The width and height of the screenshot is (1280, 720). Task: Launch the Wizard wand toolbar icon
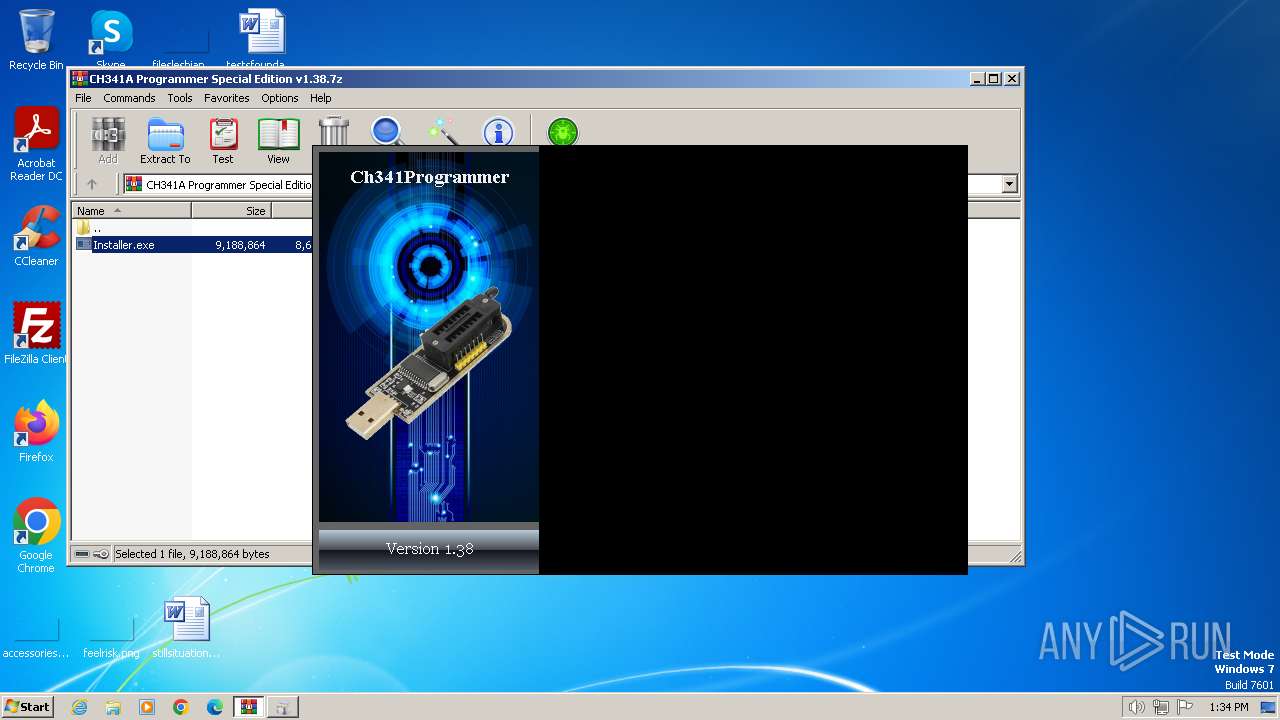[x=442, y=131]
